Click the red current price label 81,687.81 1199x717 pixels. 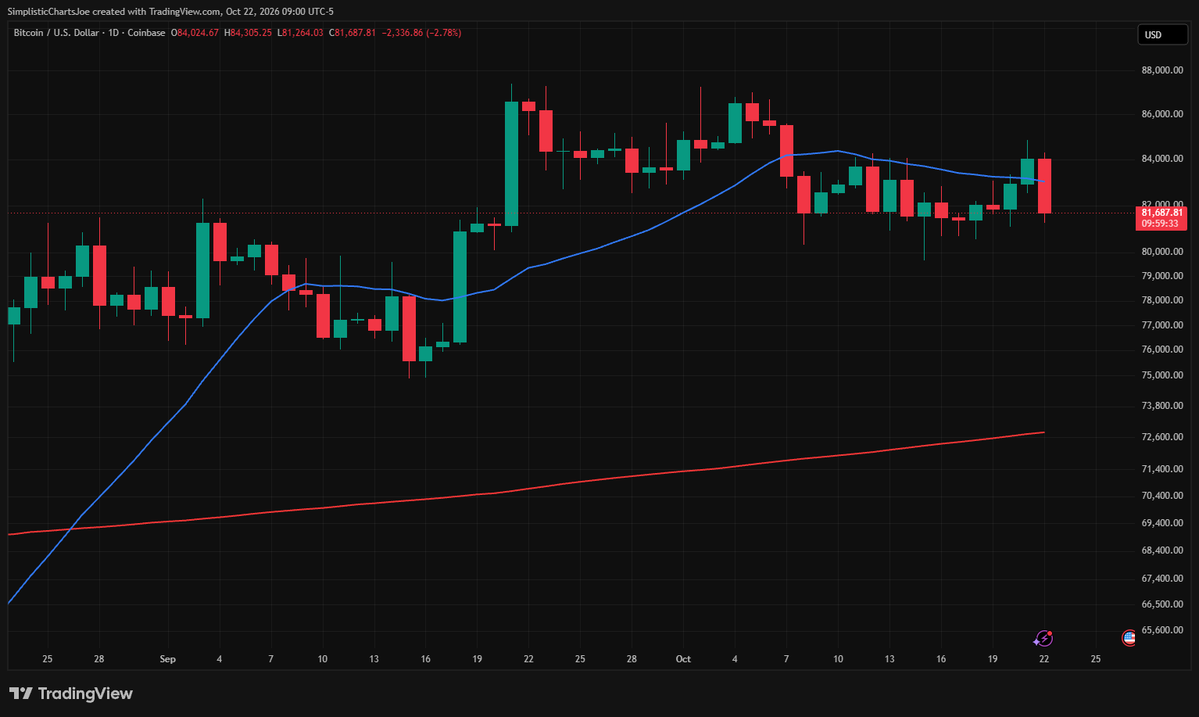[x=1162, y=213]
